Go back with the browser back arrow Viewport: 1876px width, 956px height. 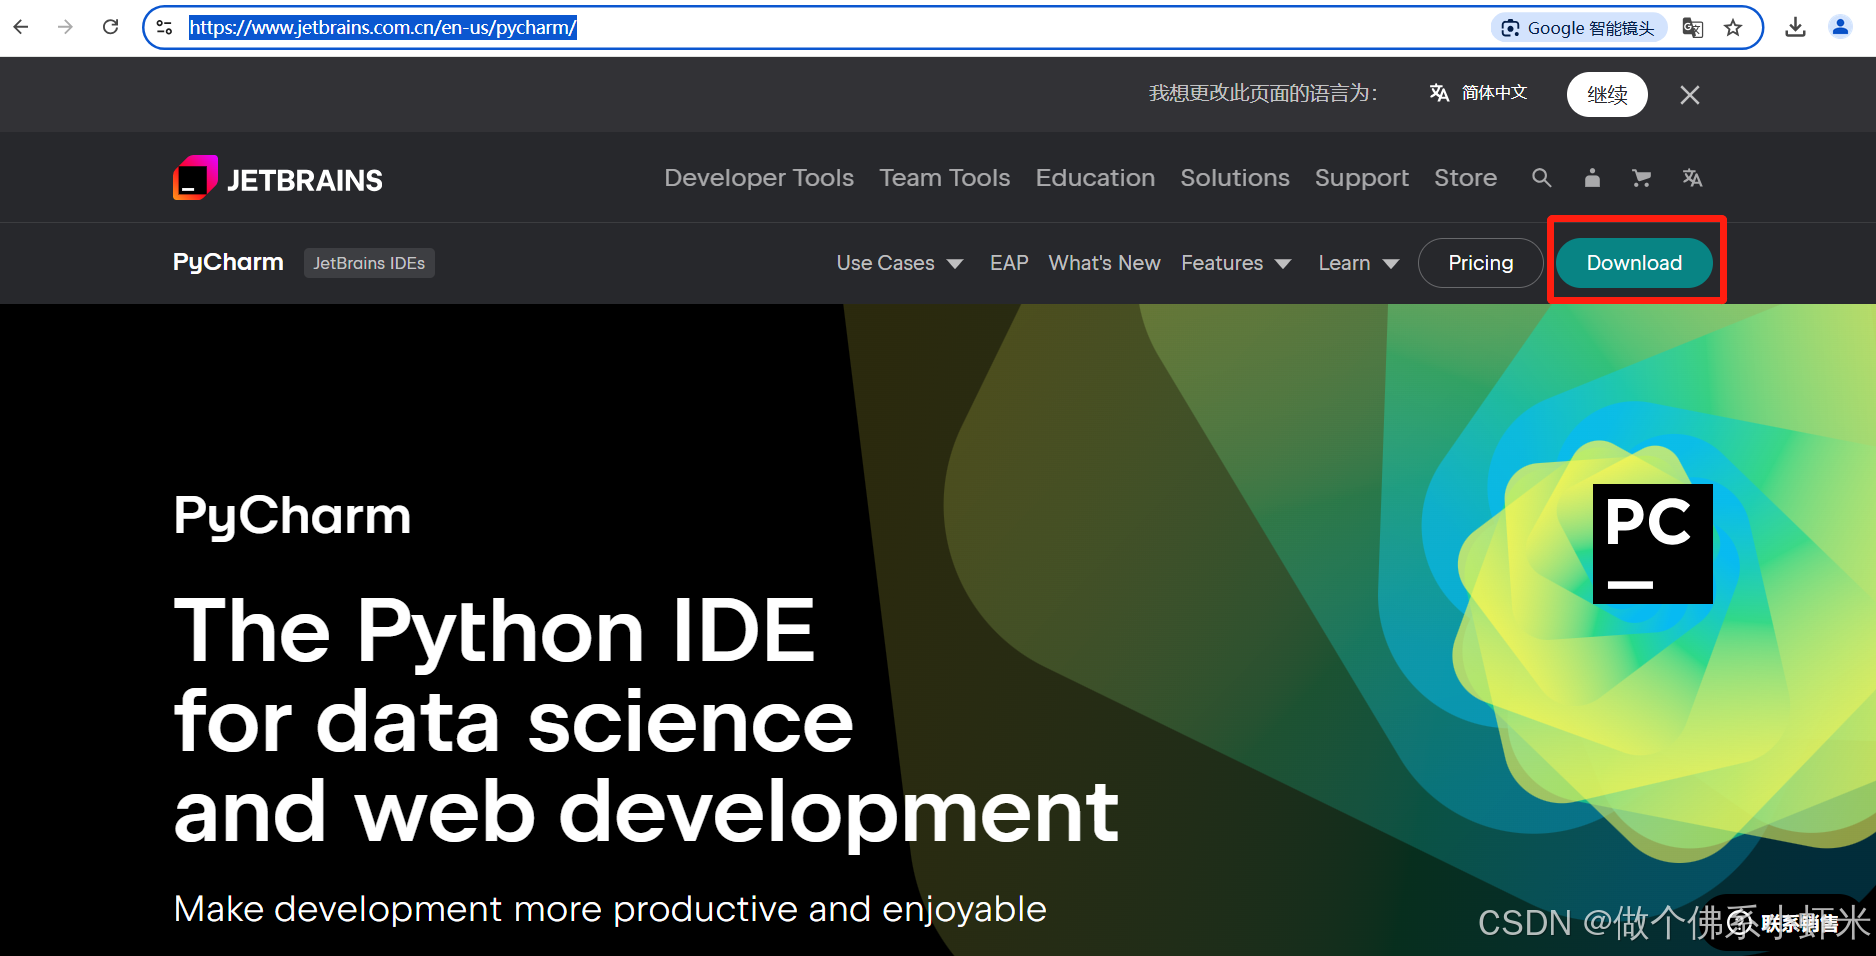[x=21, y=27]
